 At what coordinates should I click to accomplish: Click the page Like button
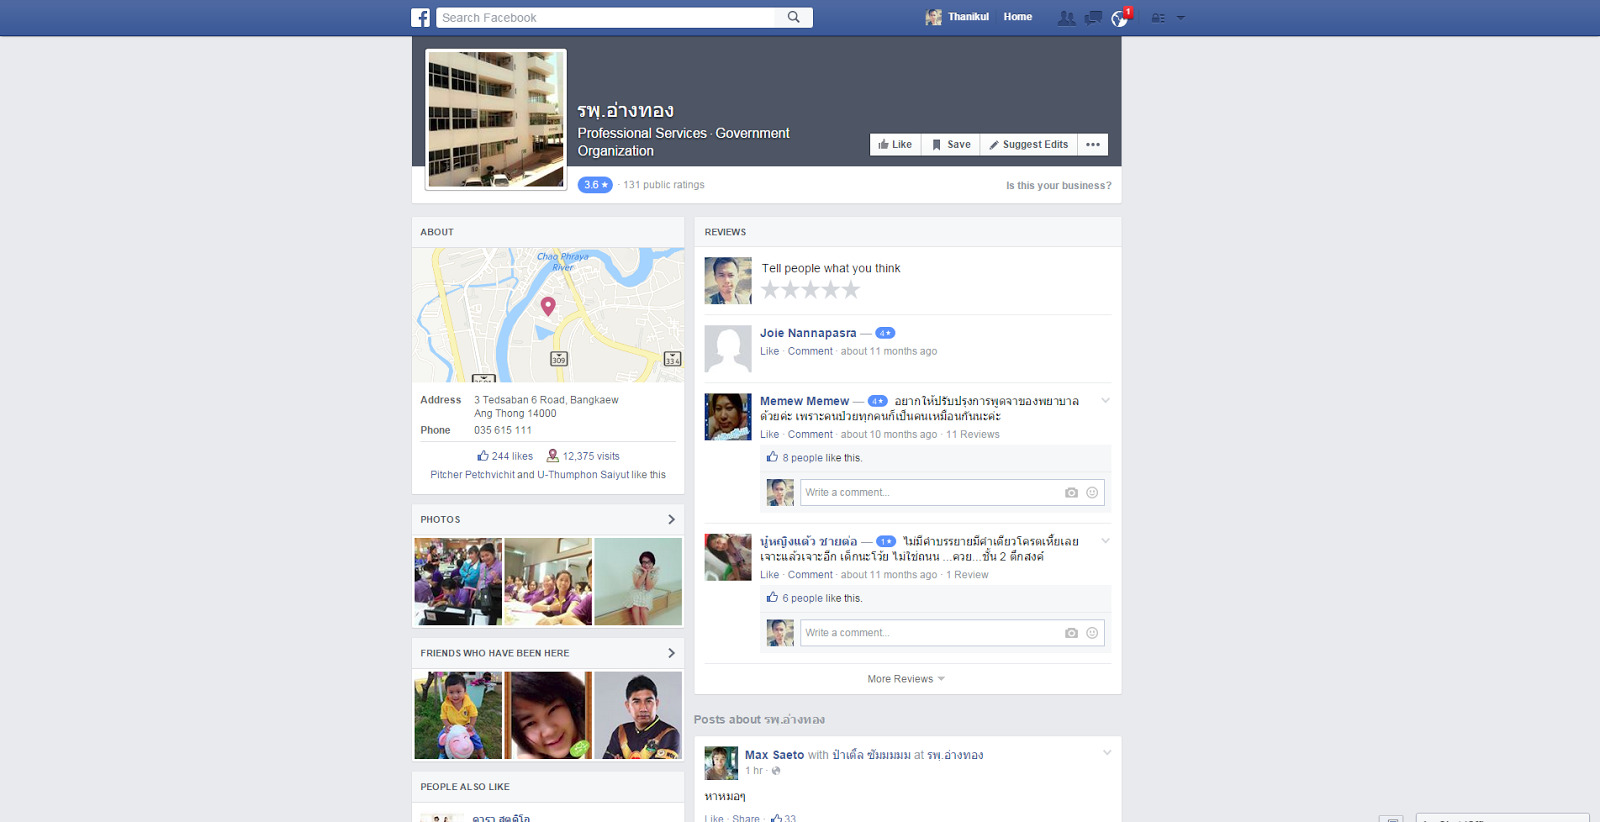(x=895, y=145)
